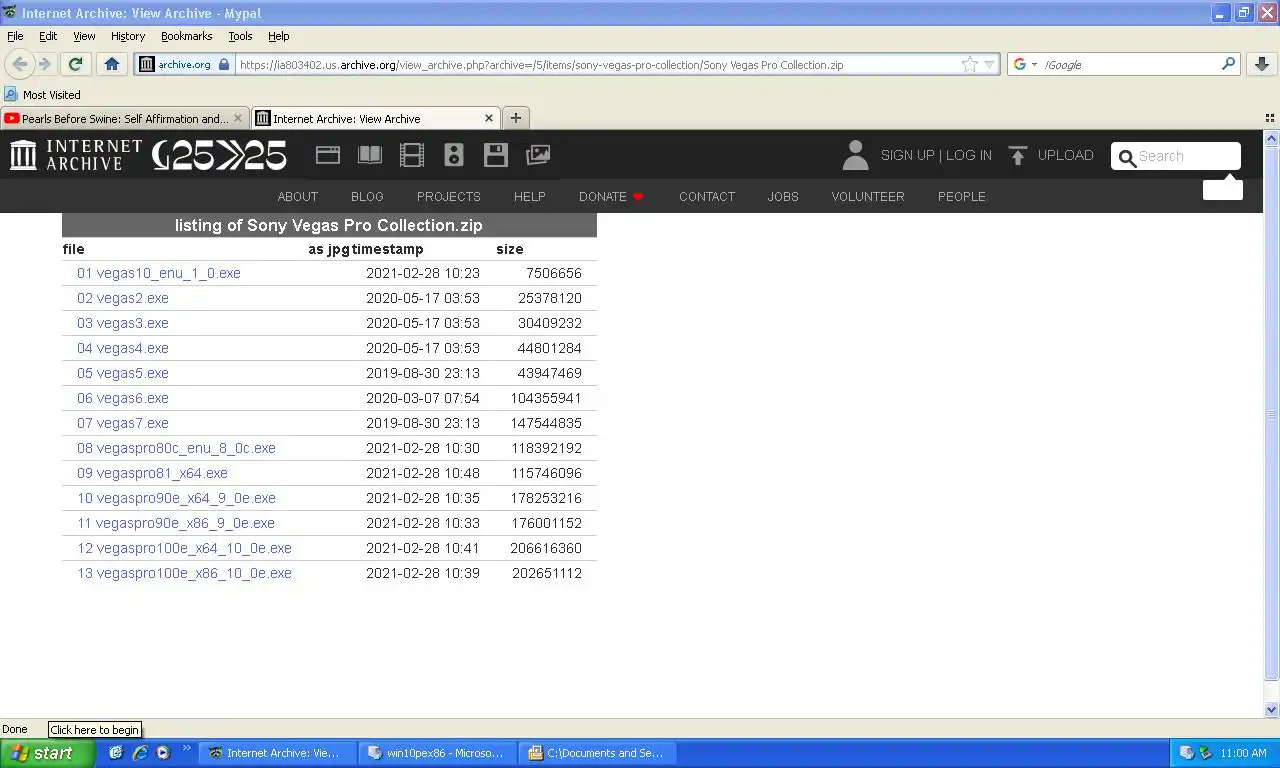
Task: Open the HELP link in the Archive navigation
Action: [x=529, y=196]
